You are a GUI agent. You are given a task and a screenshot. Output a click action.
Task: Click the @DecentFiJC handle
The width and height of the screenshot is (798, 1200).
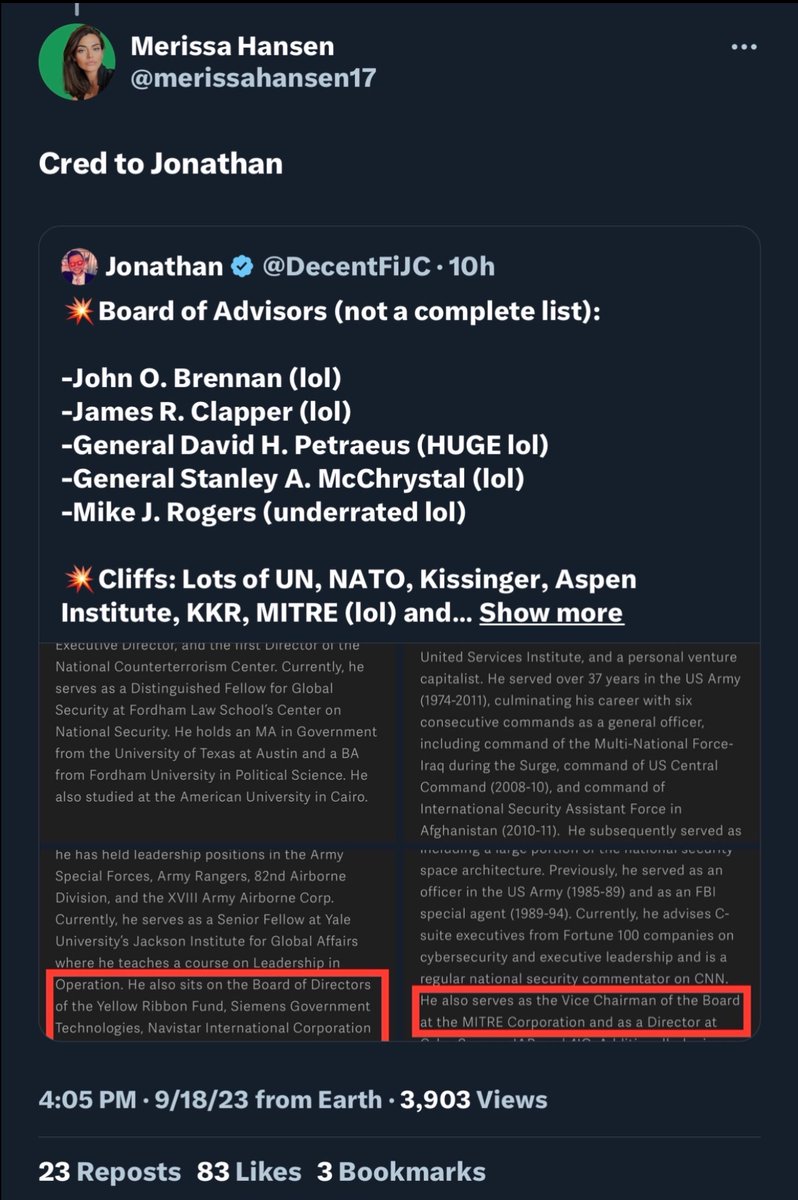(345, 267)
